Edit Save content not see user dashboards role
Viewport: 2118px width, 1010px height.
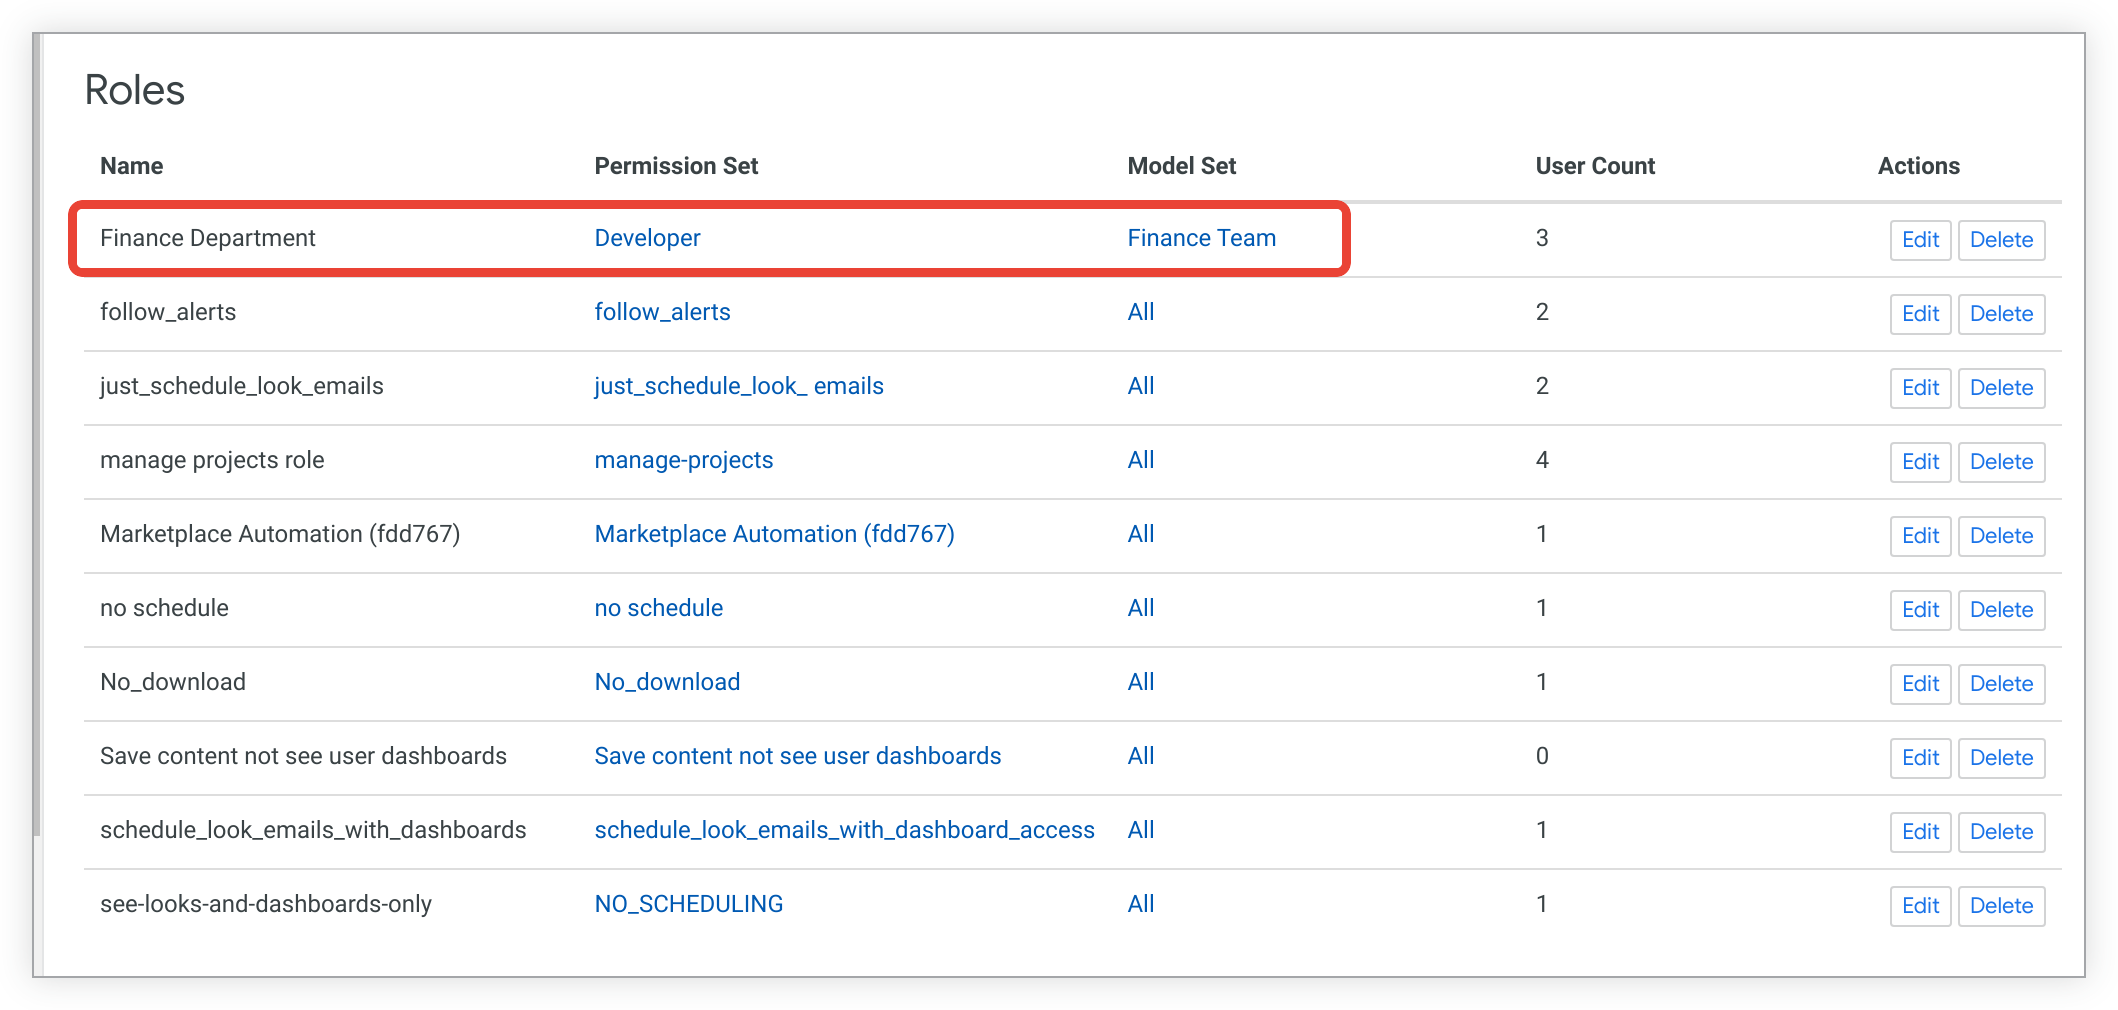1920,758
